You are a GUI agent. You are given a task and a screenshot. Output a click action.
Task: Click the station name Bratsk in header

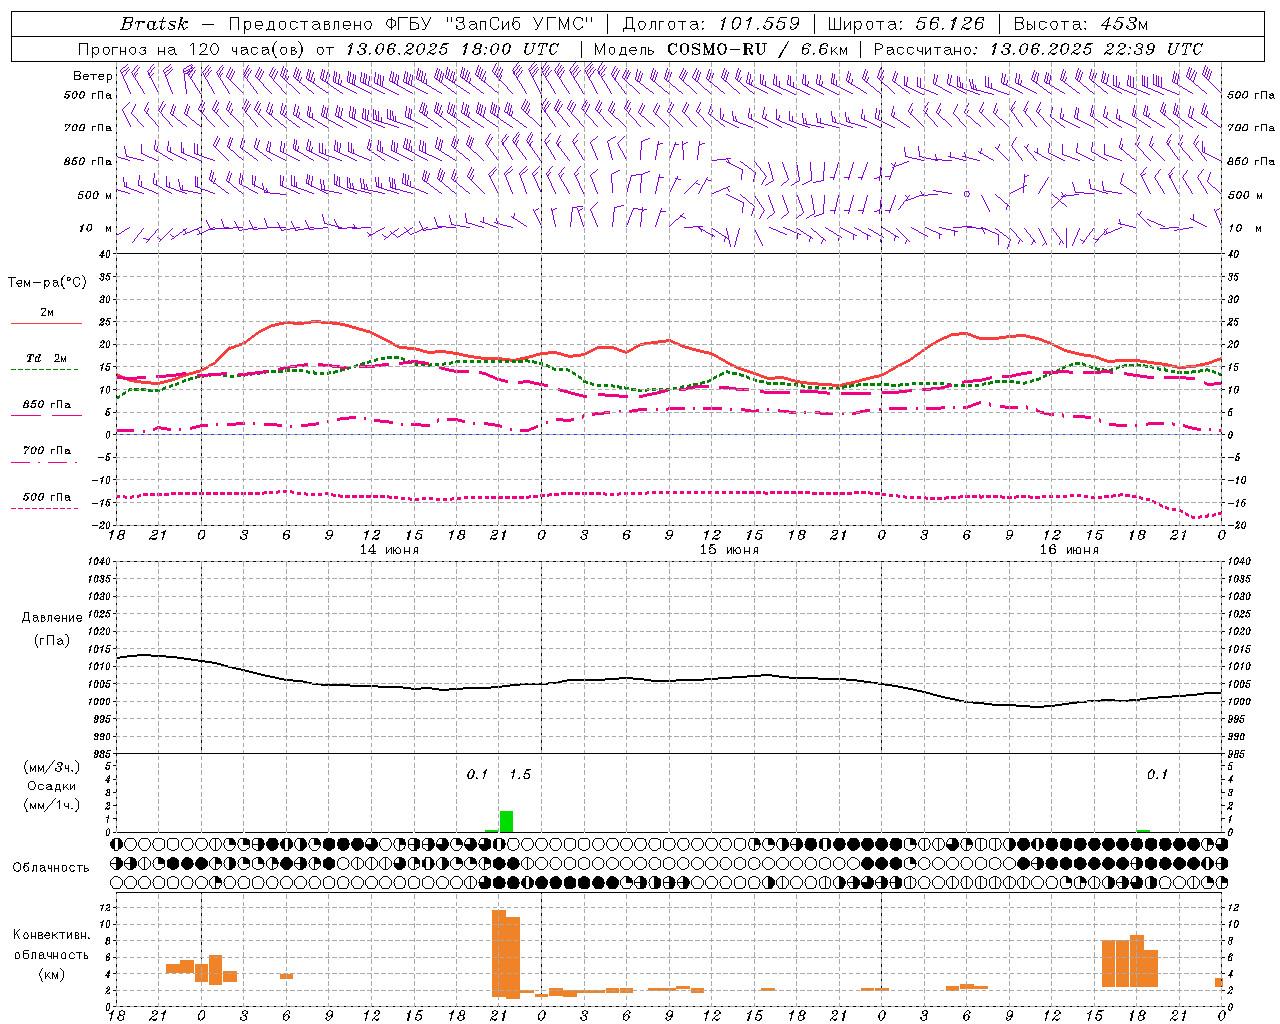[x=154, y=24]
